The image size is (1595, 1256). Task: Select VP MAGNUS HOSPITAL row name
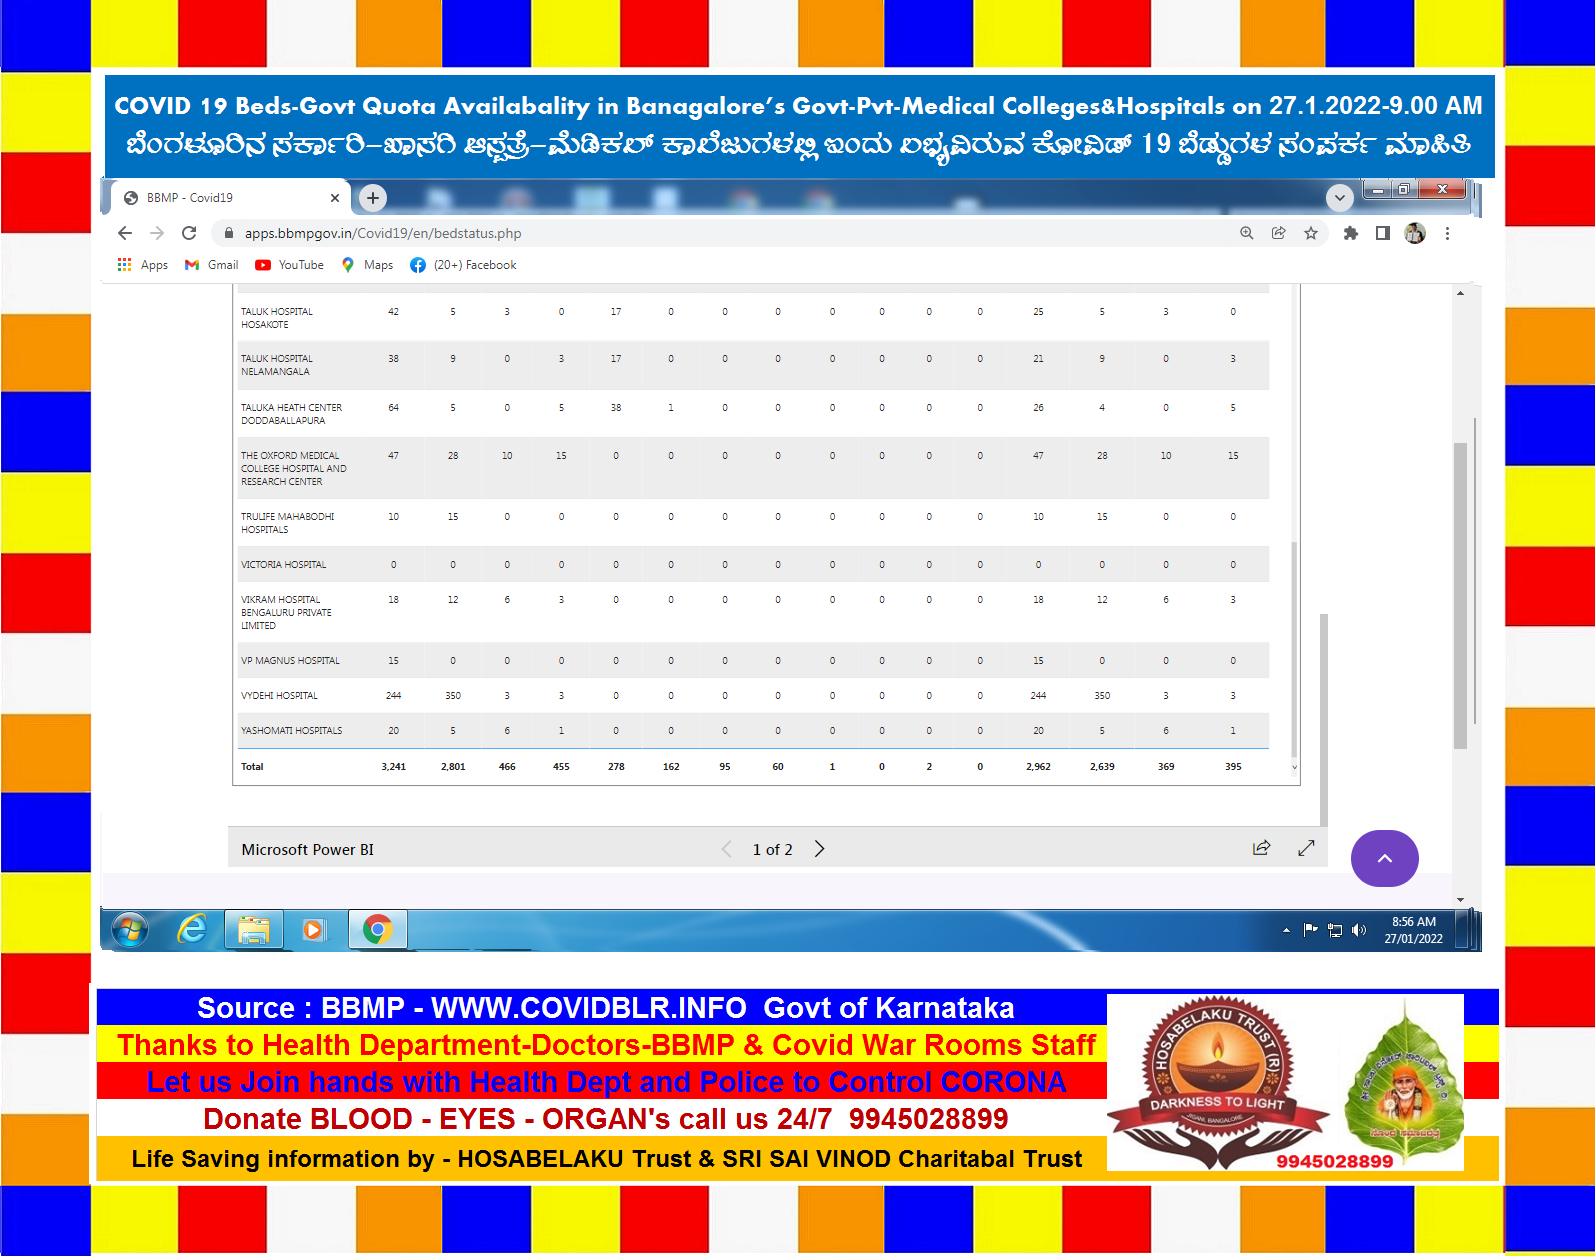[x=290, y=661]
